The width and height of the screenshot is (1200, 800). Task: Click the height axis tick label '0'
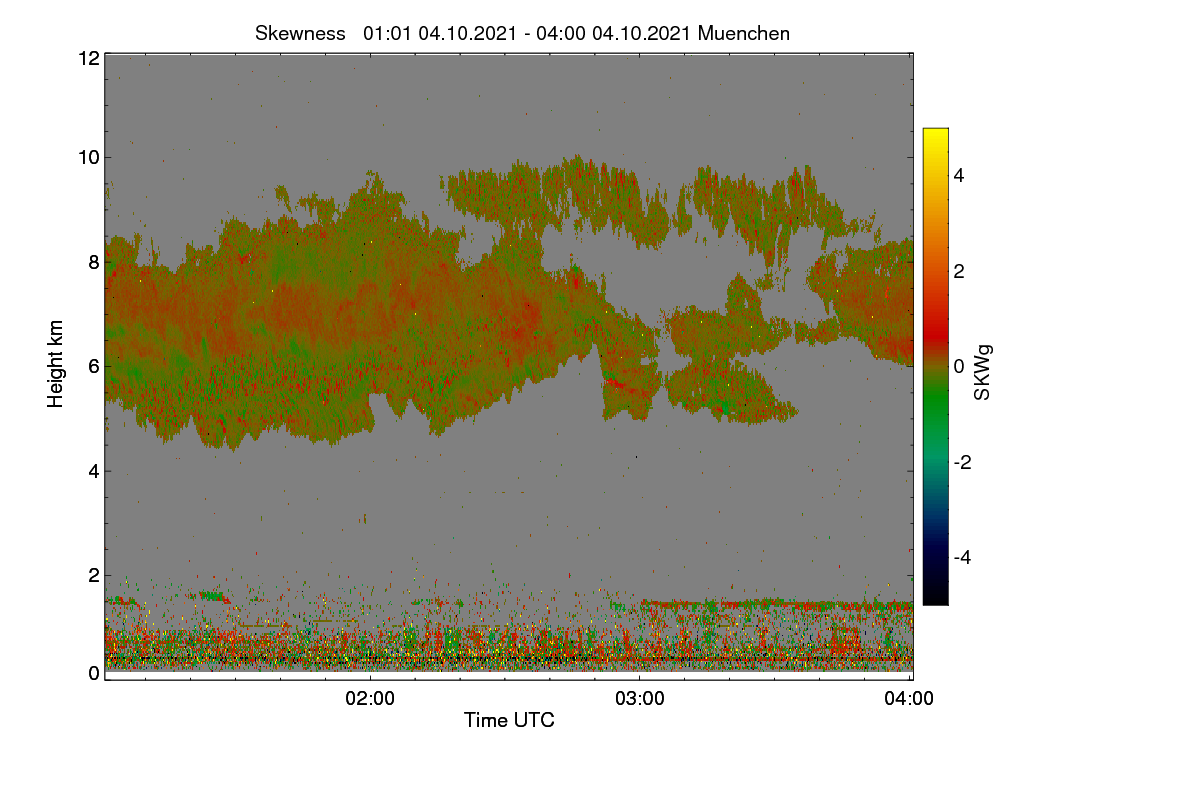point(93,673)
